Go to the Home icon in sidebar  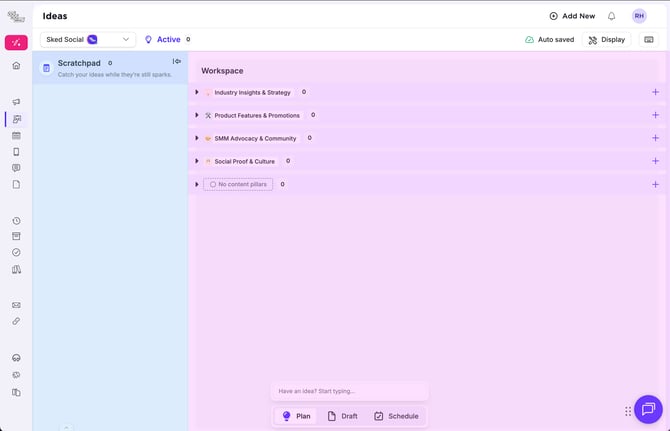coord(16,65)
